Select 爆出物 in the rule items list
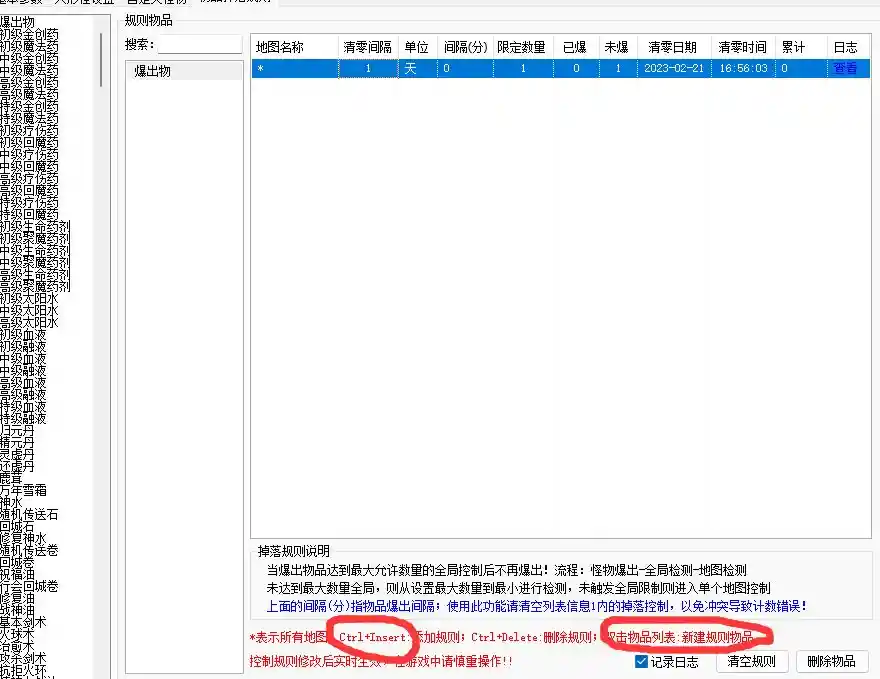The height and width of the screenshot is (679, 880). coord(184,71)
